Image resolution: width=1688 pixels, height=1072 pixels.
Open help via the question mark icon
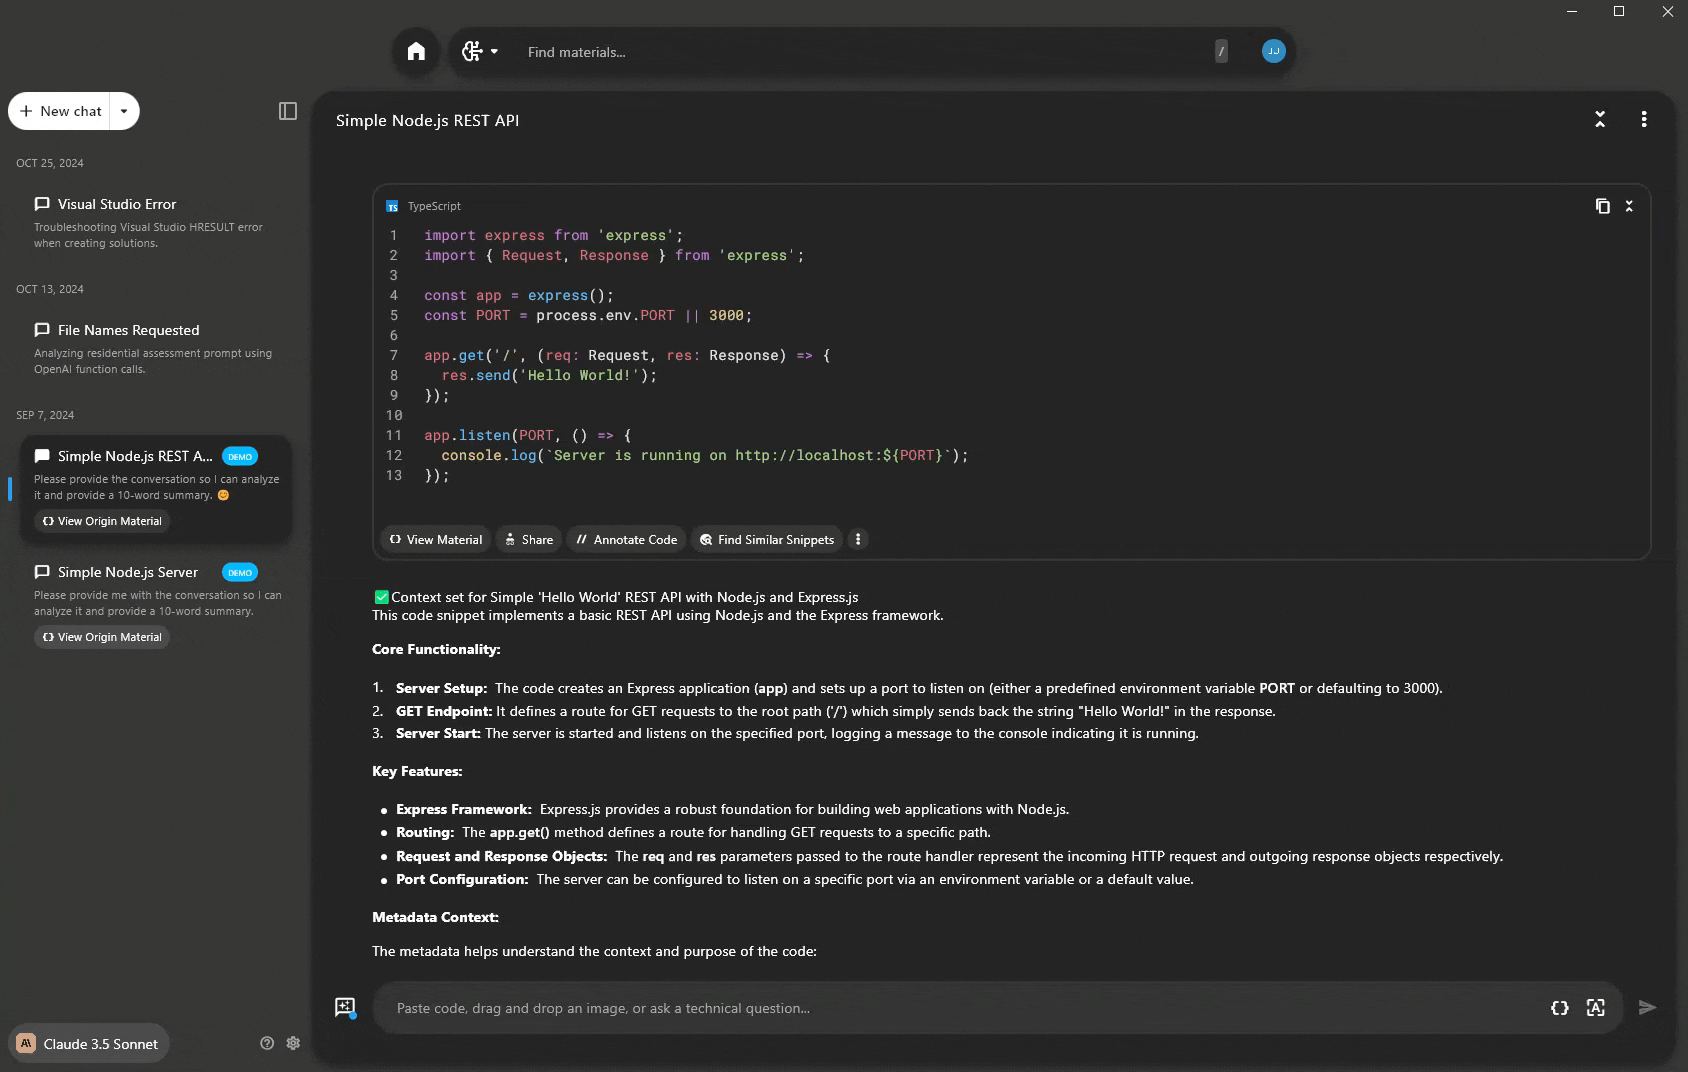267,1043
